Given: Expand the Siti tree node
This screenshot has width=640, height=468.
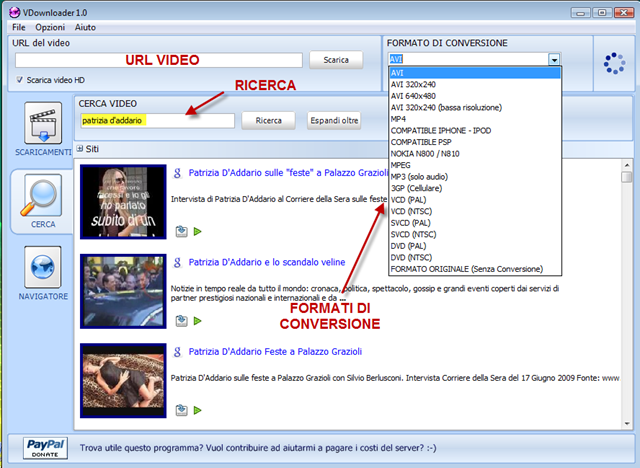Looking at the screenshot, I should coord(80,149).
